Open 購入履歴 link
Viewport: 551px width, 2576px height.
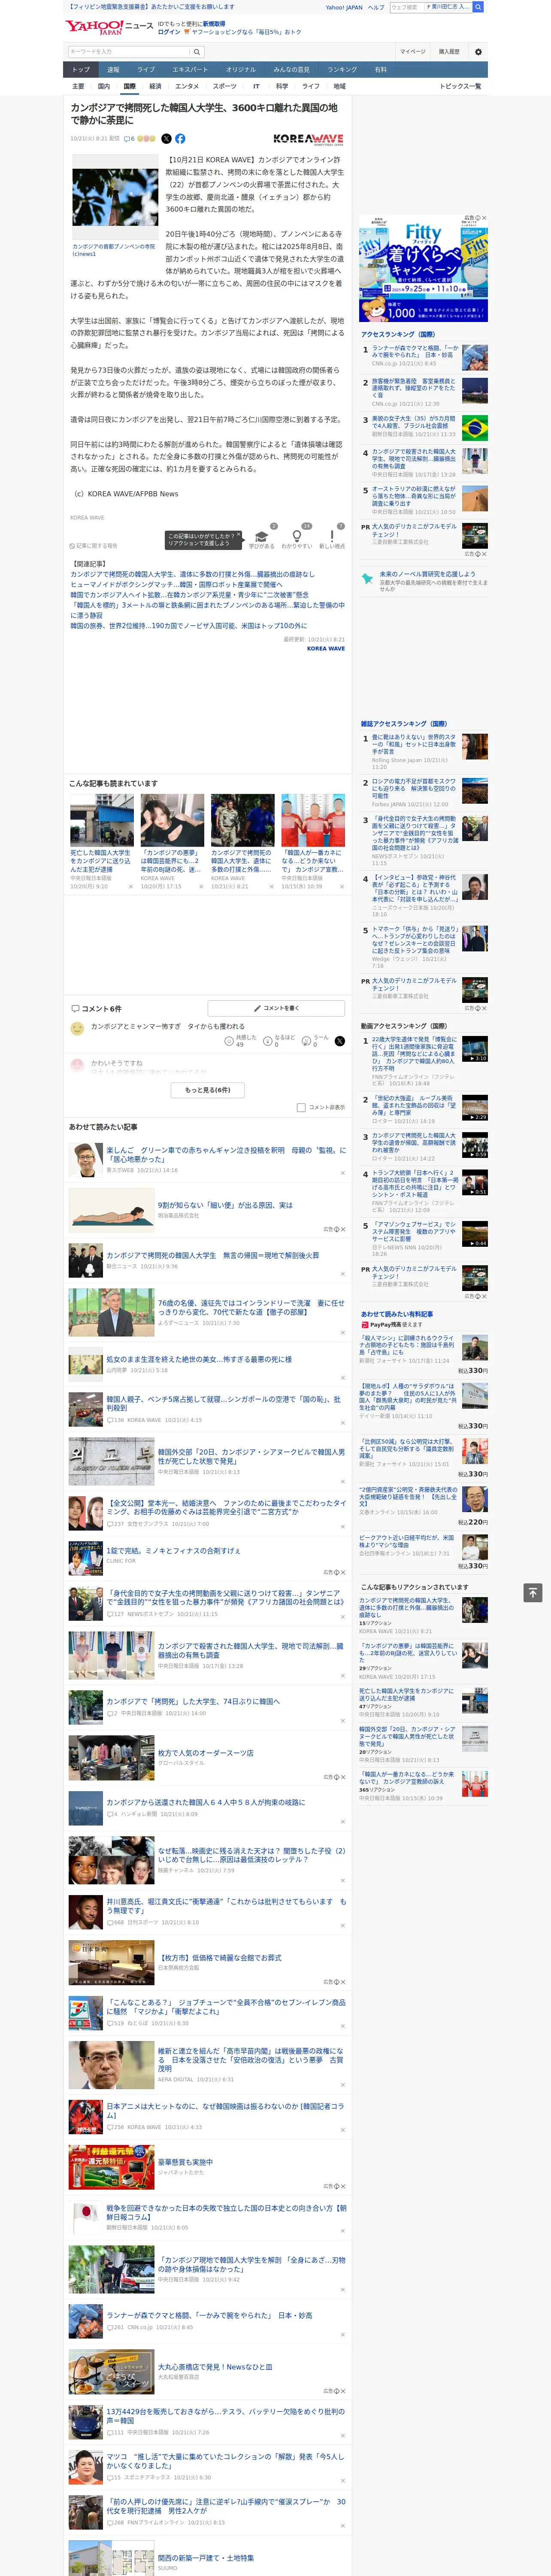click(x=449, y=52)
